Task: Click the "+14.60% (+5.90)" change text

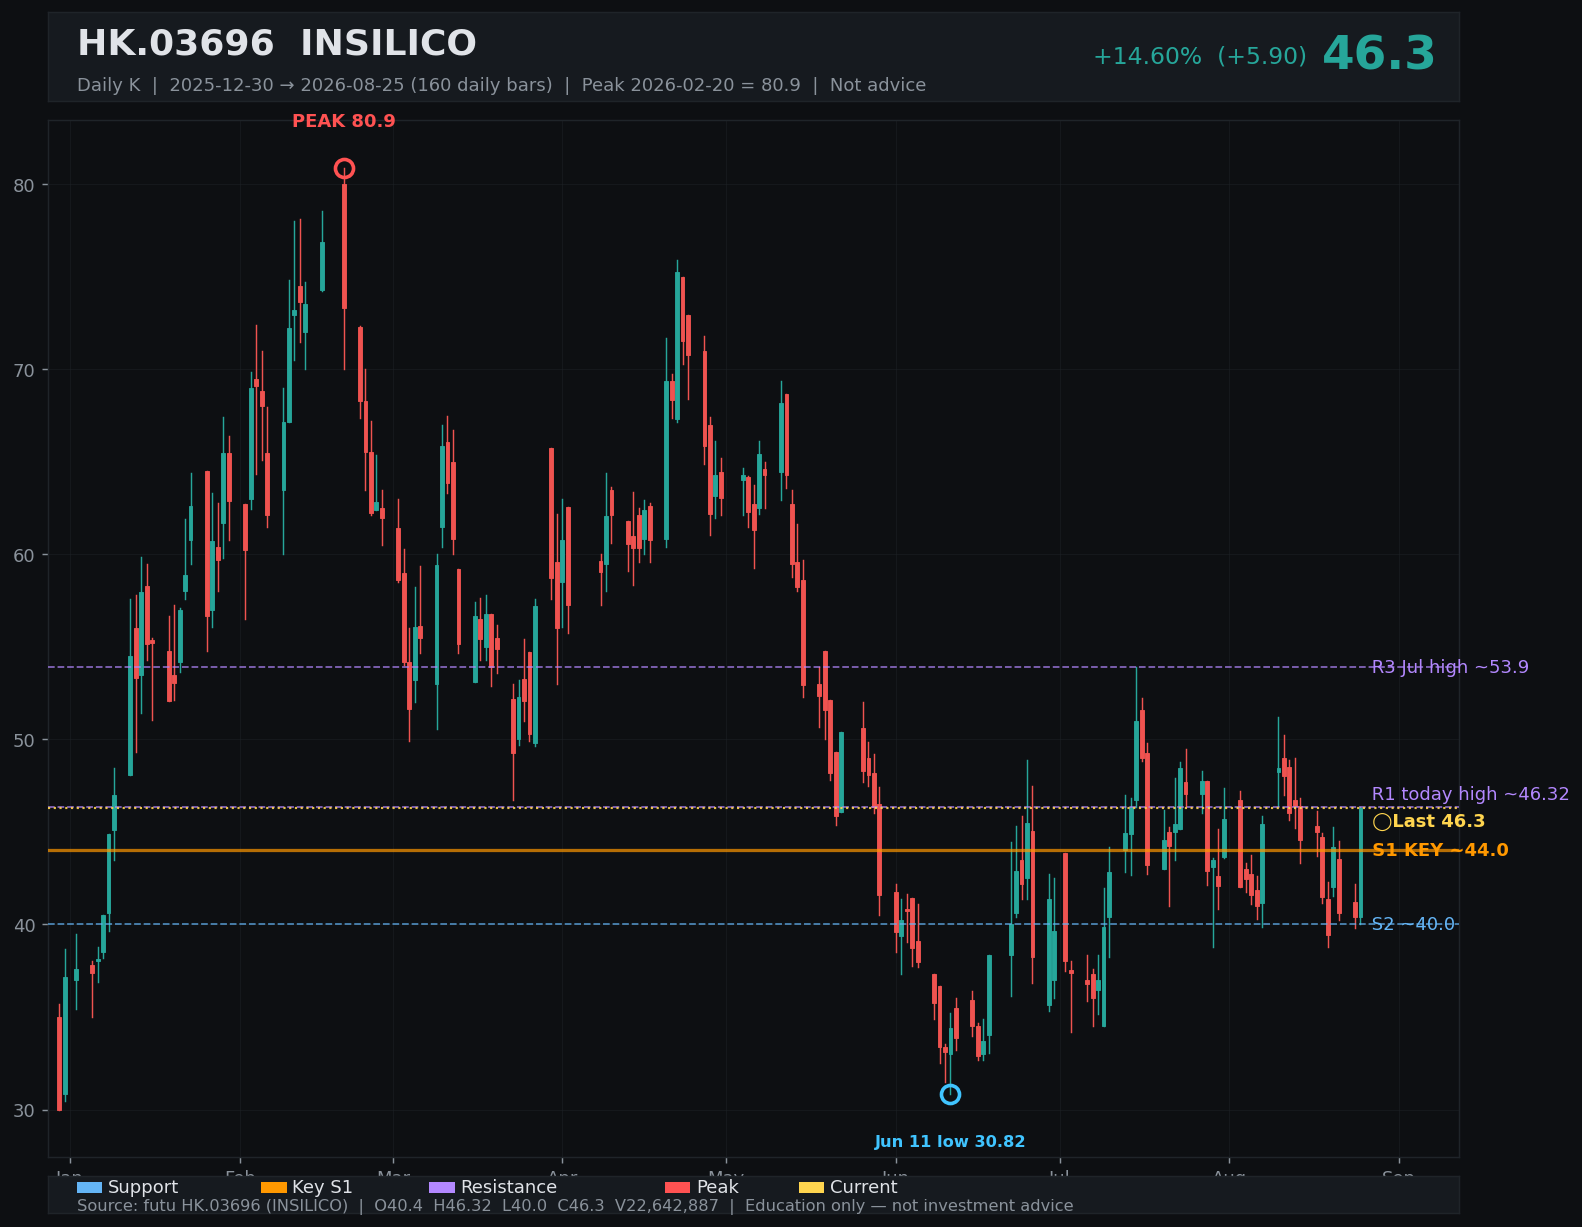Action: 1200,57
